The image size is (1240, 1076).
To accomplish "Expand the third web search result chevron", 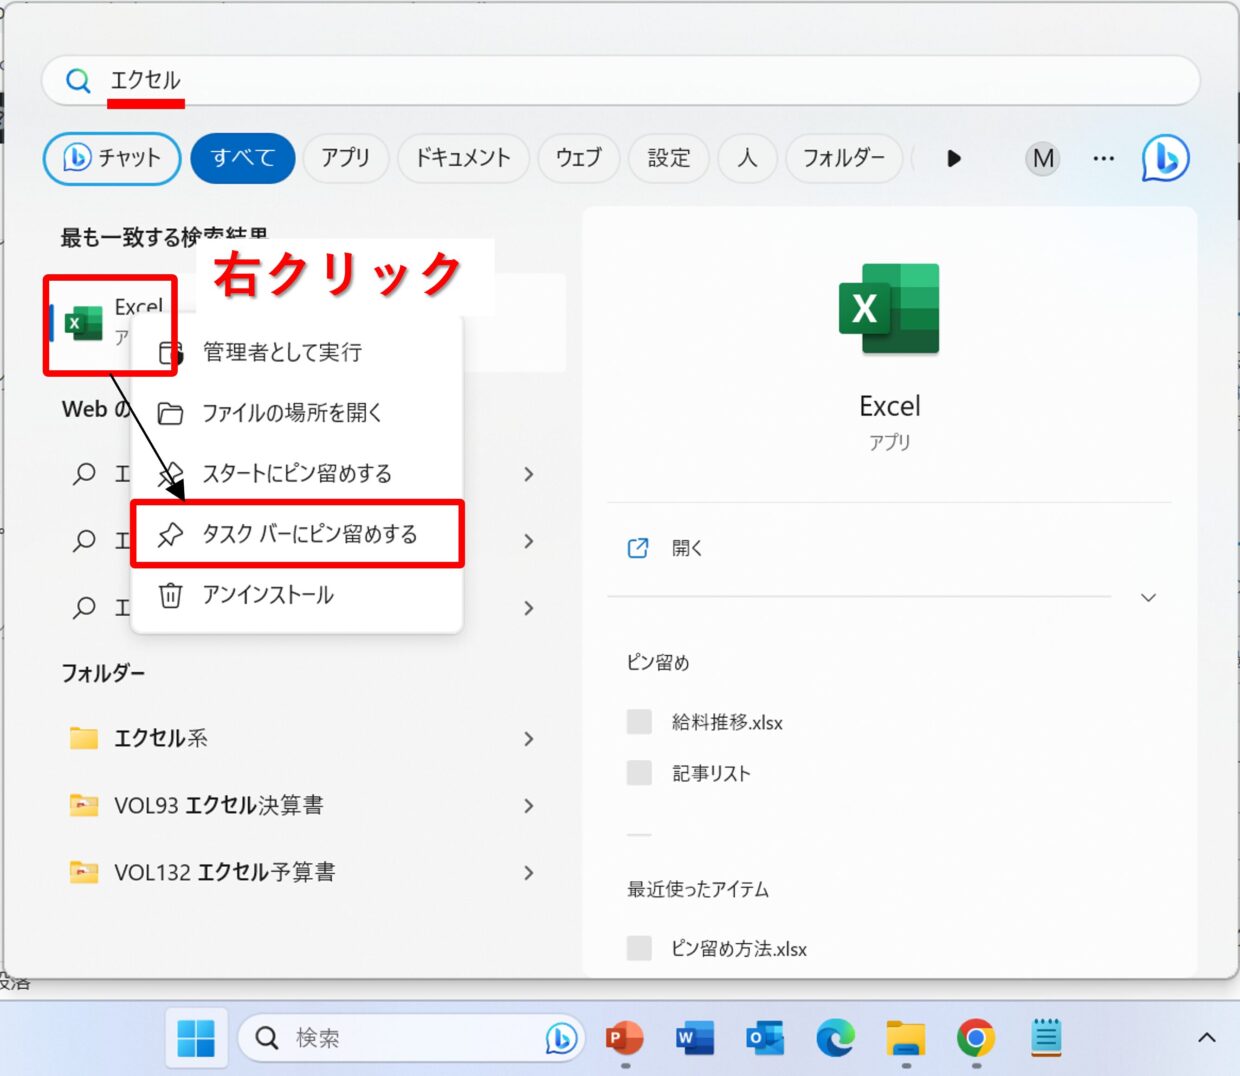I will tap(529, 608).
